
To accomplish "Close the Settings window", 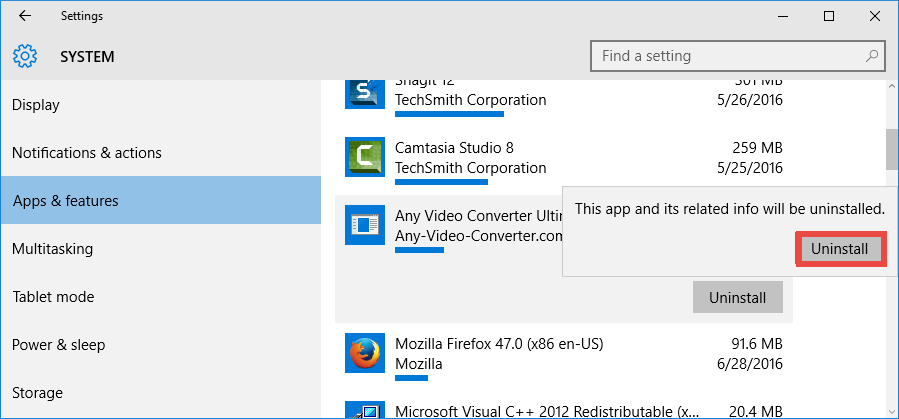I will tap(874, 16).
